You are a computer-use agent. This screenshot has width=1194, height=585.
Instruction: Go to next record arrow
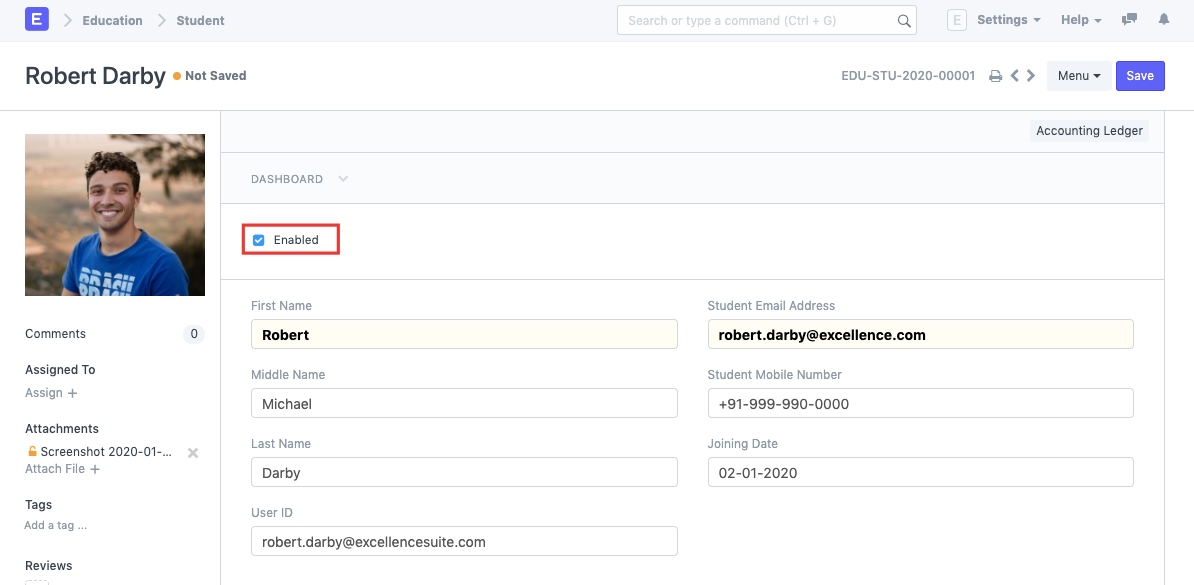pos(1031,76)
